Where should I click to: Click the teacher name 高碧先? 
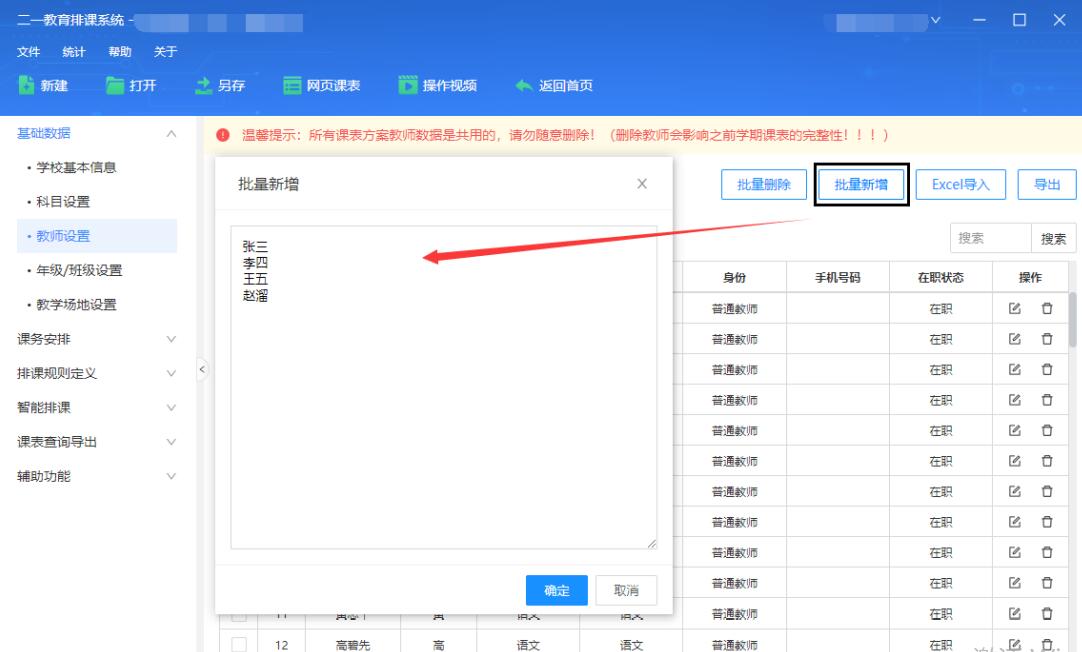pyautogui.click(x=353, y=645)
